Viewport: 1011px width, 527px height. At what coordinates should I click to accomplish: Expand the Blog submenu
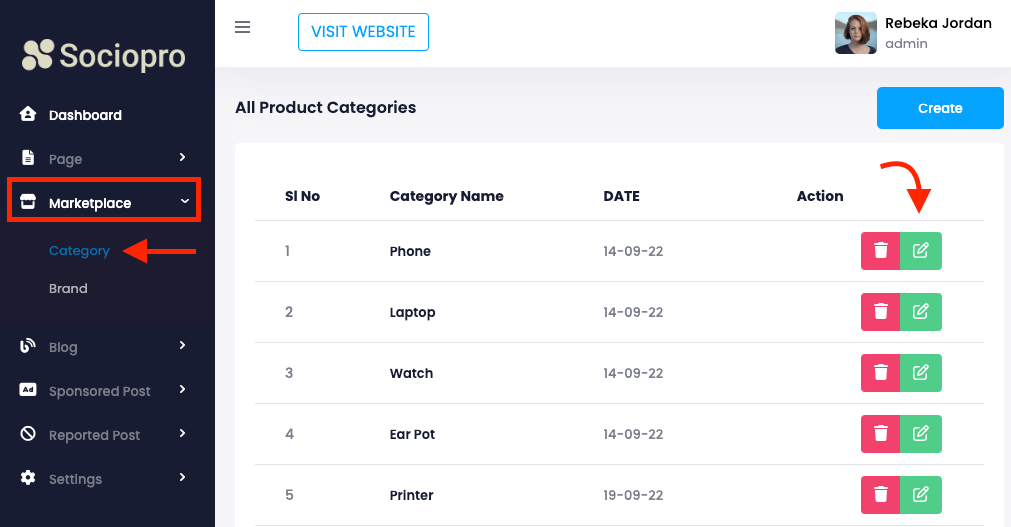coord(182,345)
